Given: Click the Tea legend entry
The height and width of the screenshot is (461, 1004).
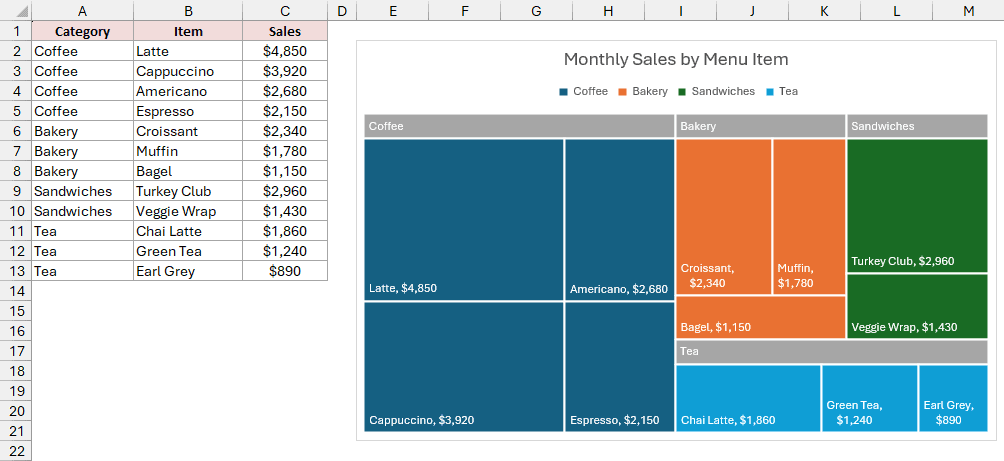Looking at the screenshot, I should [x=782, y=92].
